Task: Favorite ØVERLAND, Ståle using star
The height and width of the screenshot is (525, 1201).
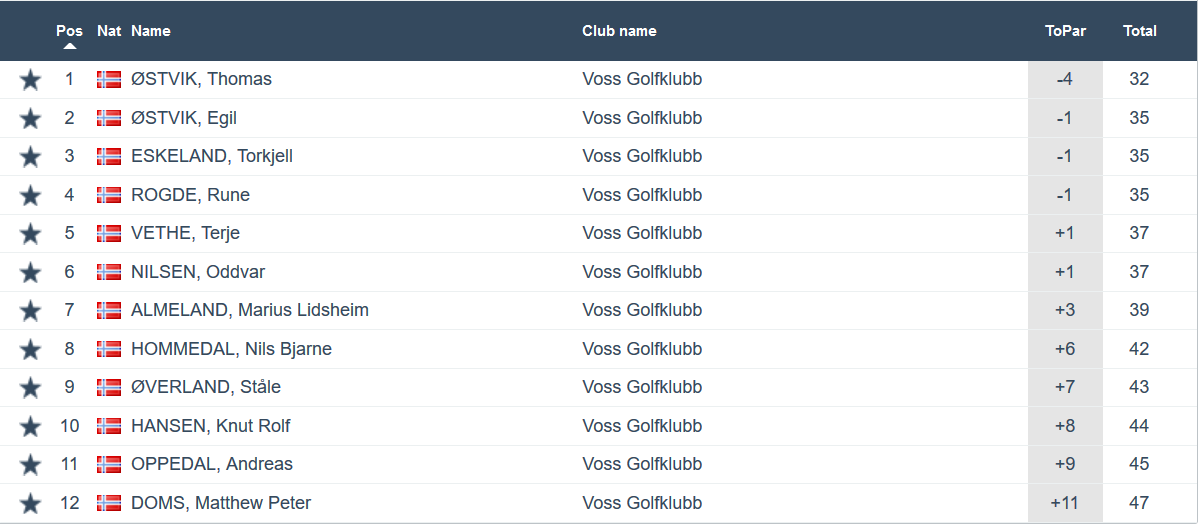Action: tap(30, 388)
